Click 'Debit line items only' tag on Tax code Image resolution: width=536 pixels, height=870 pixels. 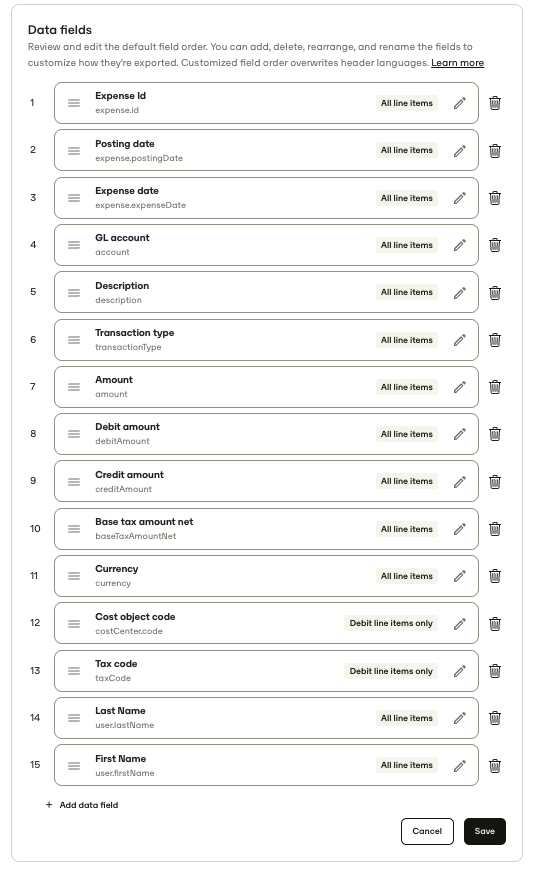click(x=391, y=671)
